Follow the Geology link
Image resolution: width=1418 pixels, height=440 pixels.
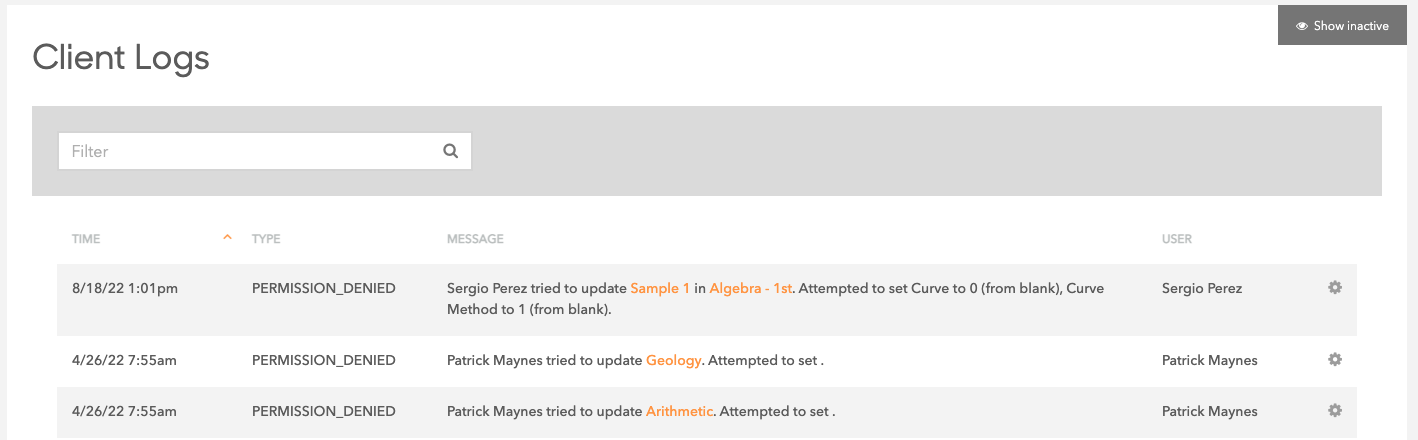[x=673, y=361]
